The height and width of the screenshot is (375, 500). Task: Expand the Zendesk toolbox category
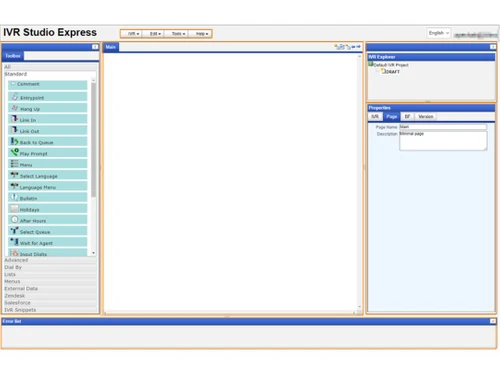pyautogui.click(x=50, y=296)
